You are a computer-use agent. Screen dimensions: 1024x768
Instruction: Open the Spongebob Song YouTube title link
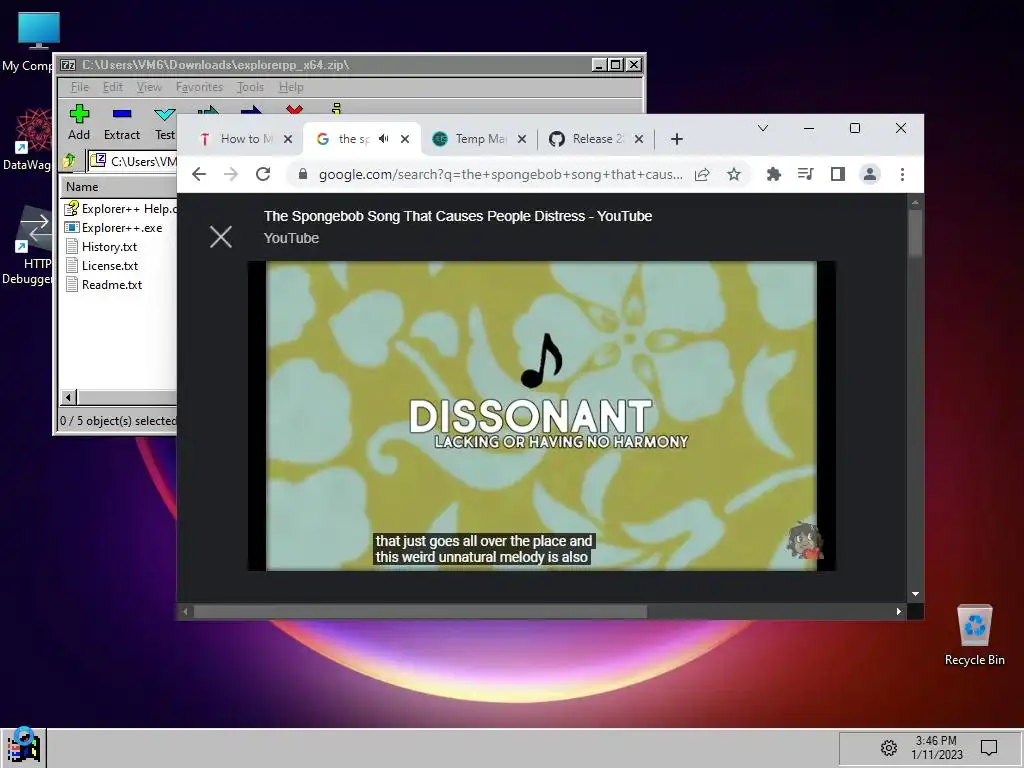pyautogui.click(x=458, y=216)
